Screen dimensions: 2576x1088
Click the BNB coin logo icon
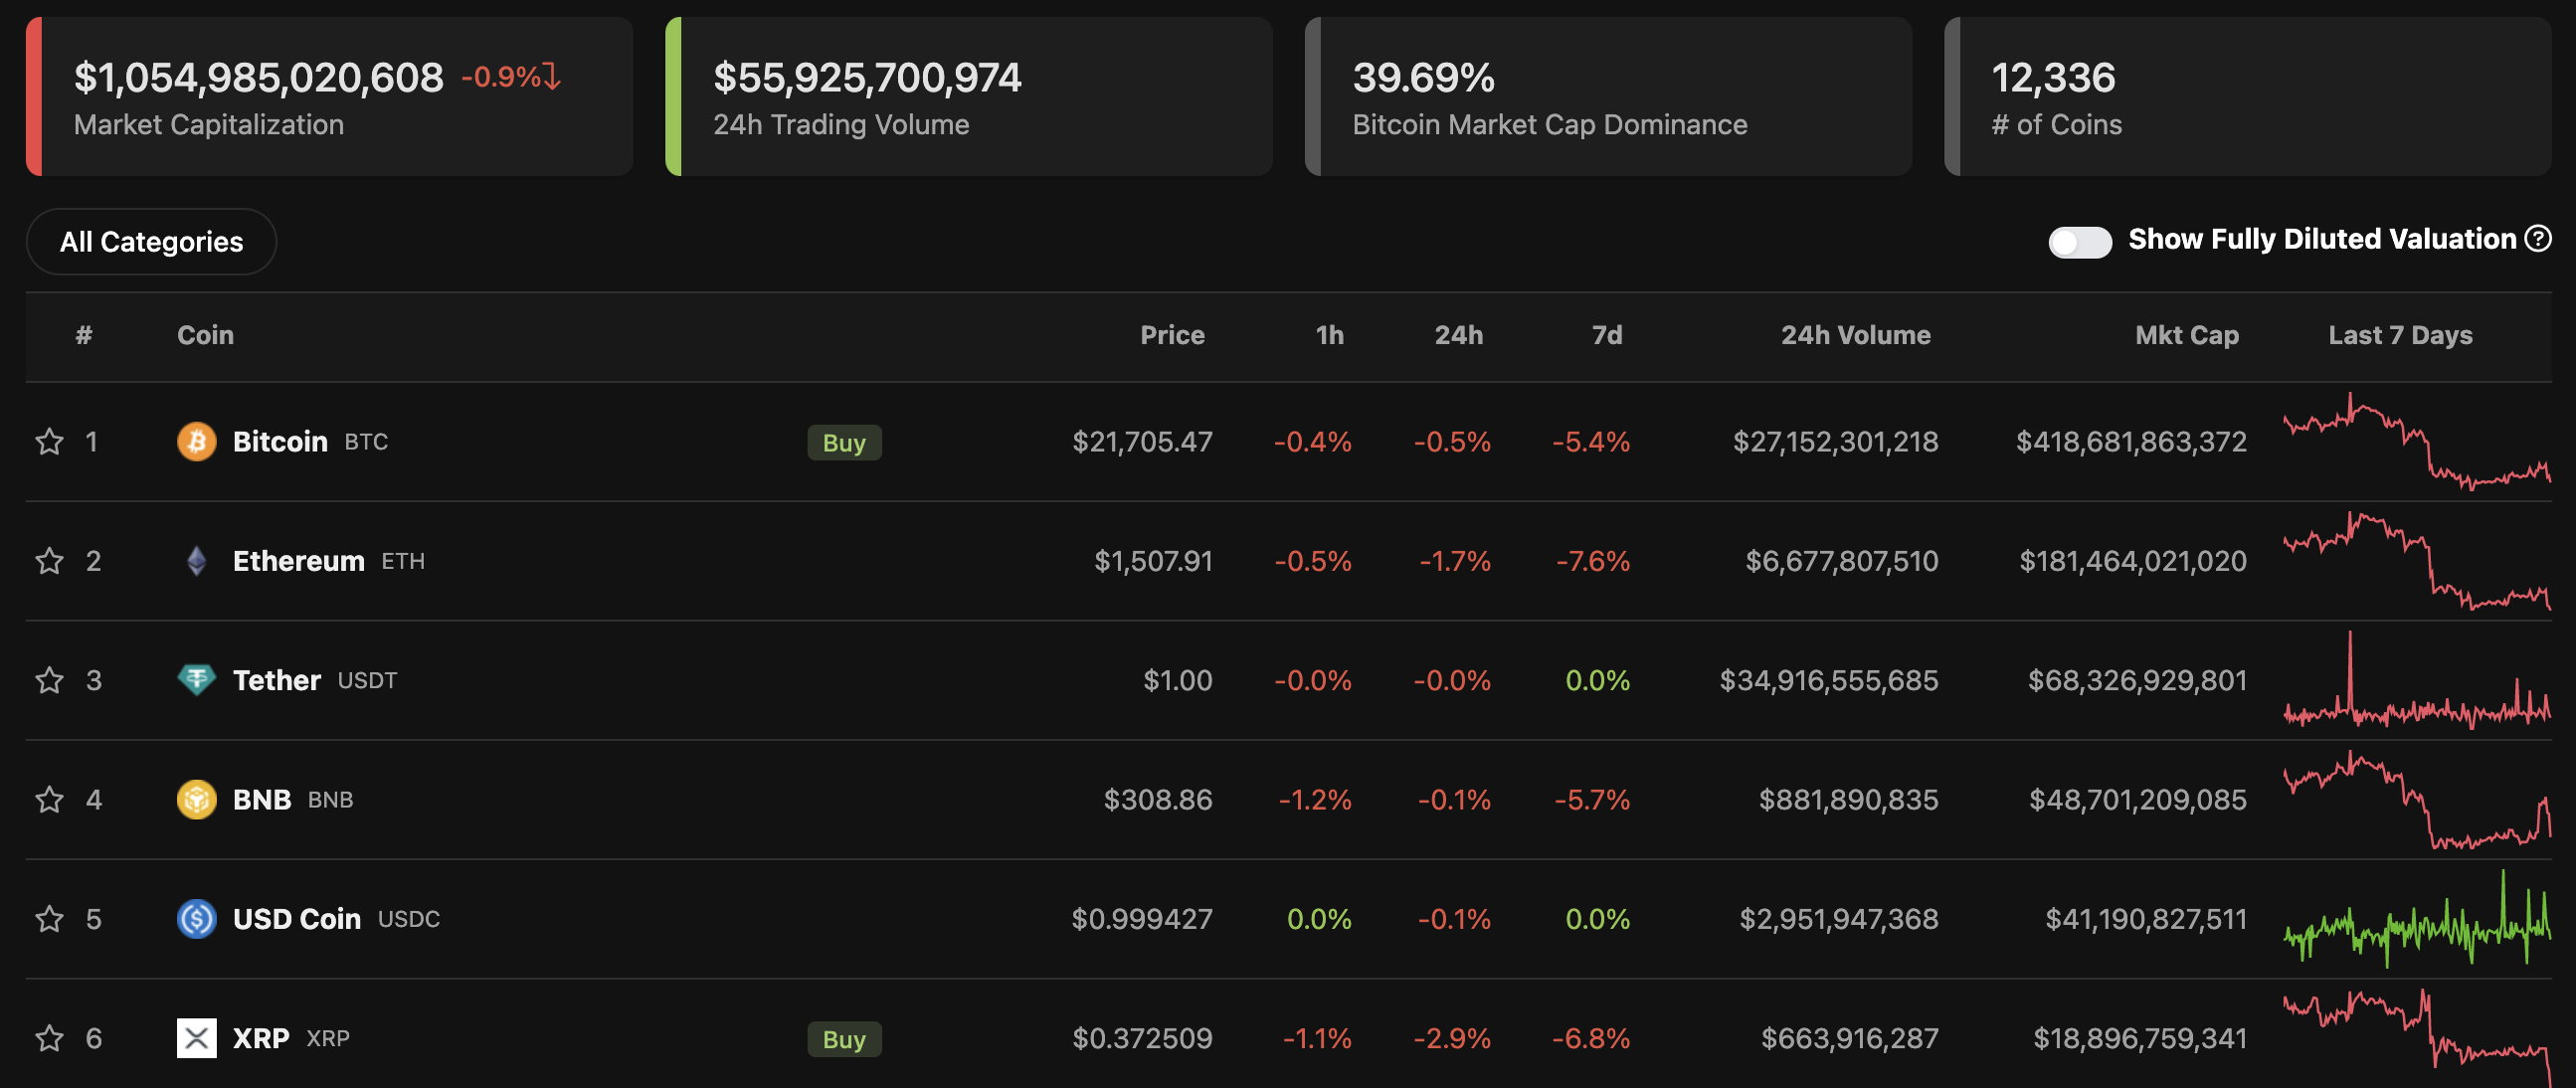[196, 800]
